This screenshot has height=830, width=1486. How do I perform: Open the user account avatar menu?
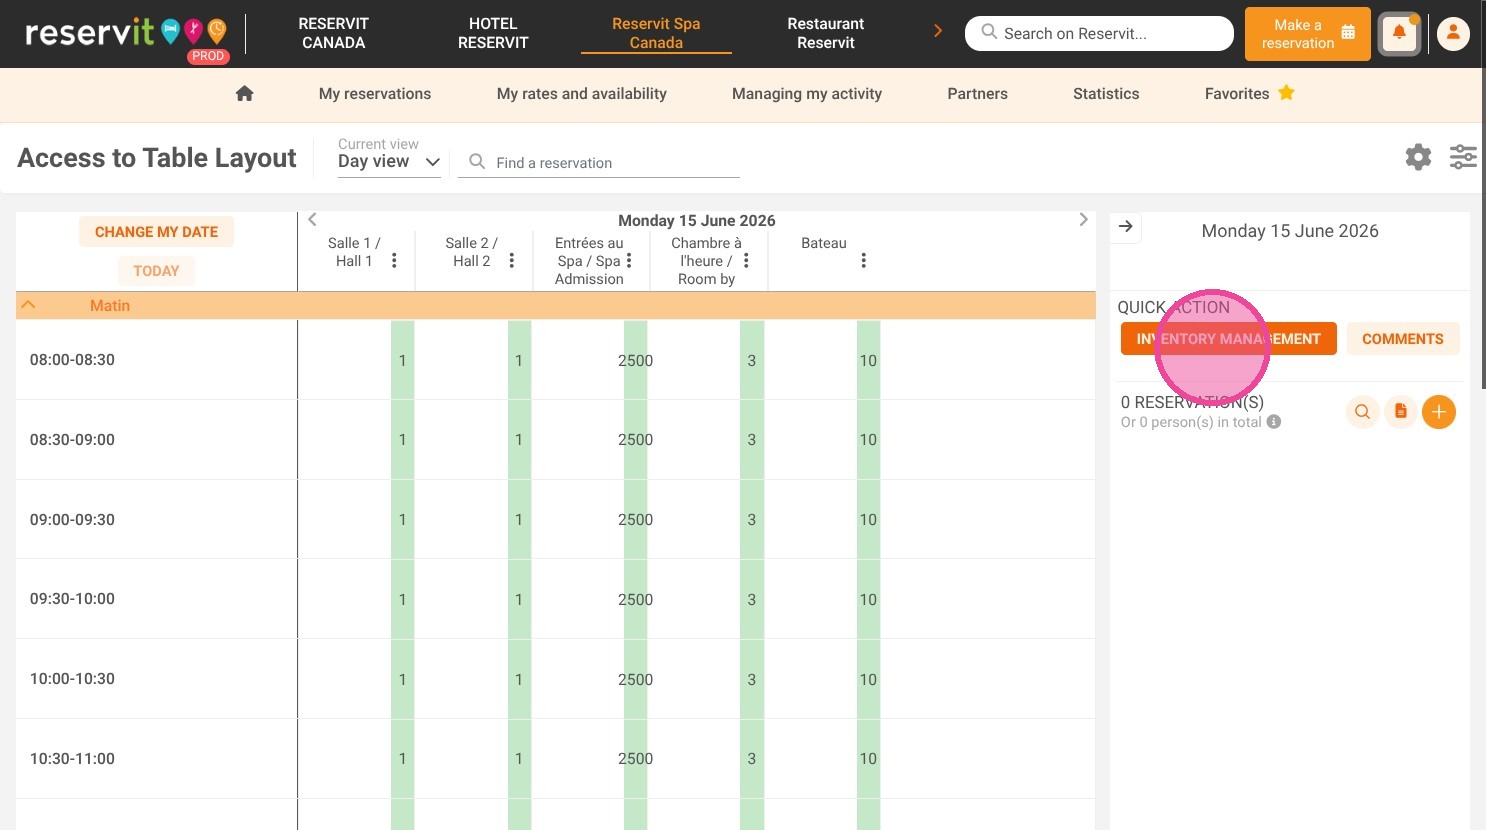click(x=1453, y=34)
